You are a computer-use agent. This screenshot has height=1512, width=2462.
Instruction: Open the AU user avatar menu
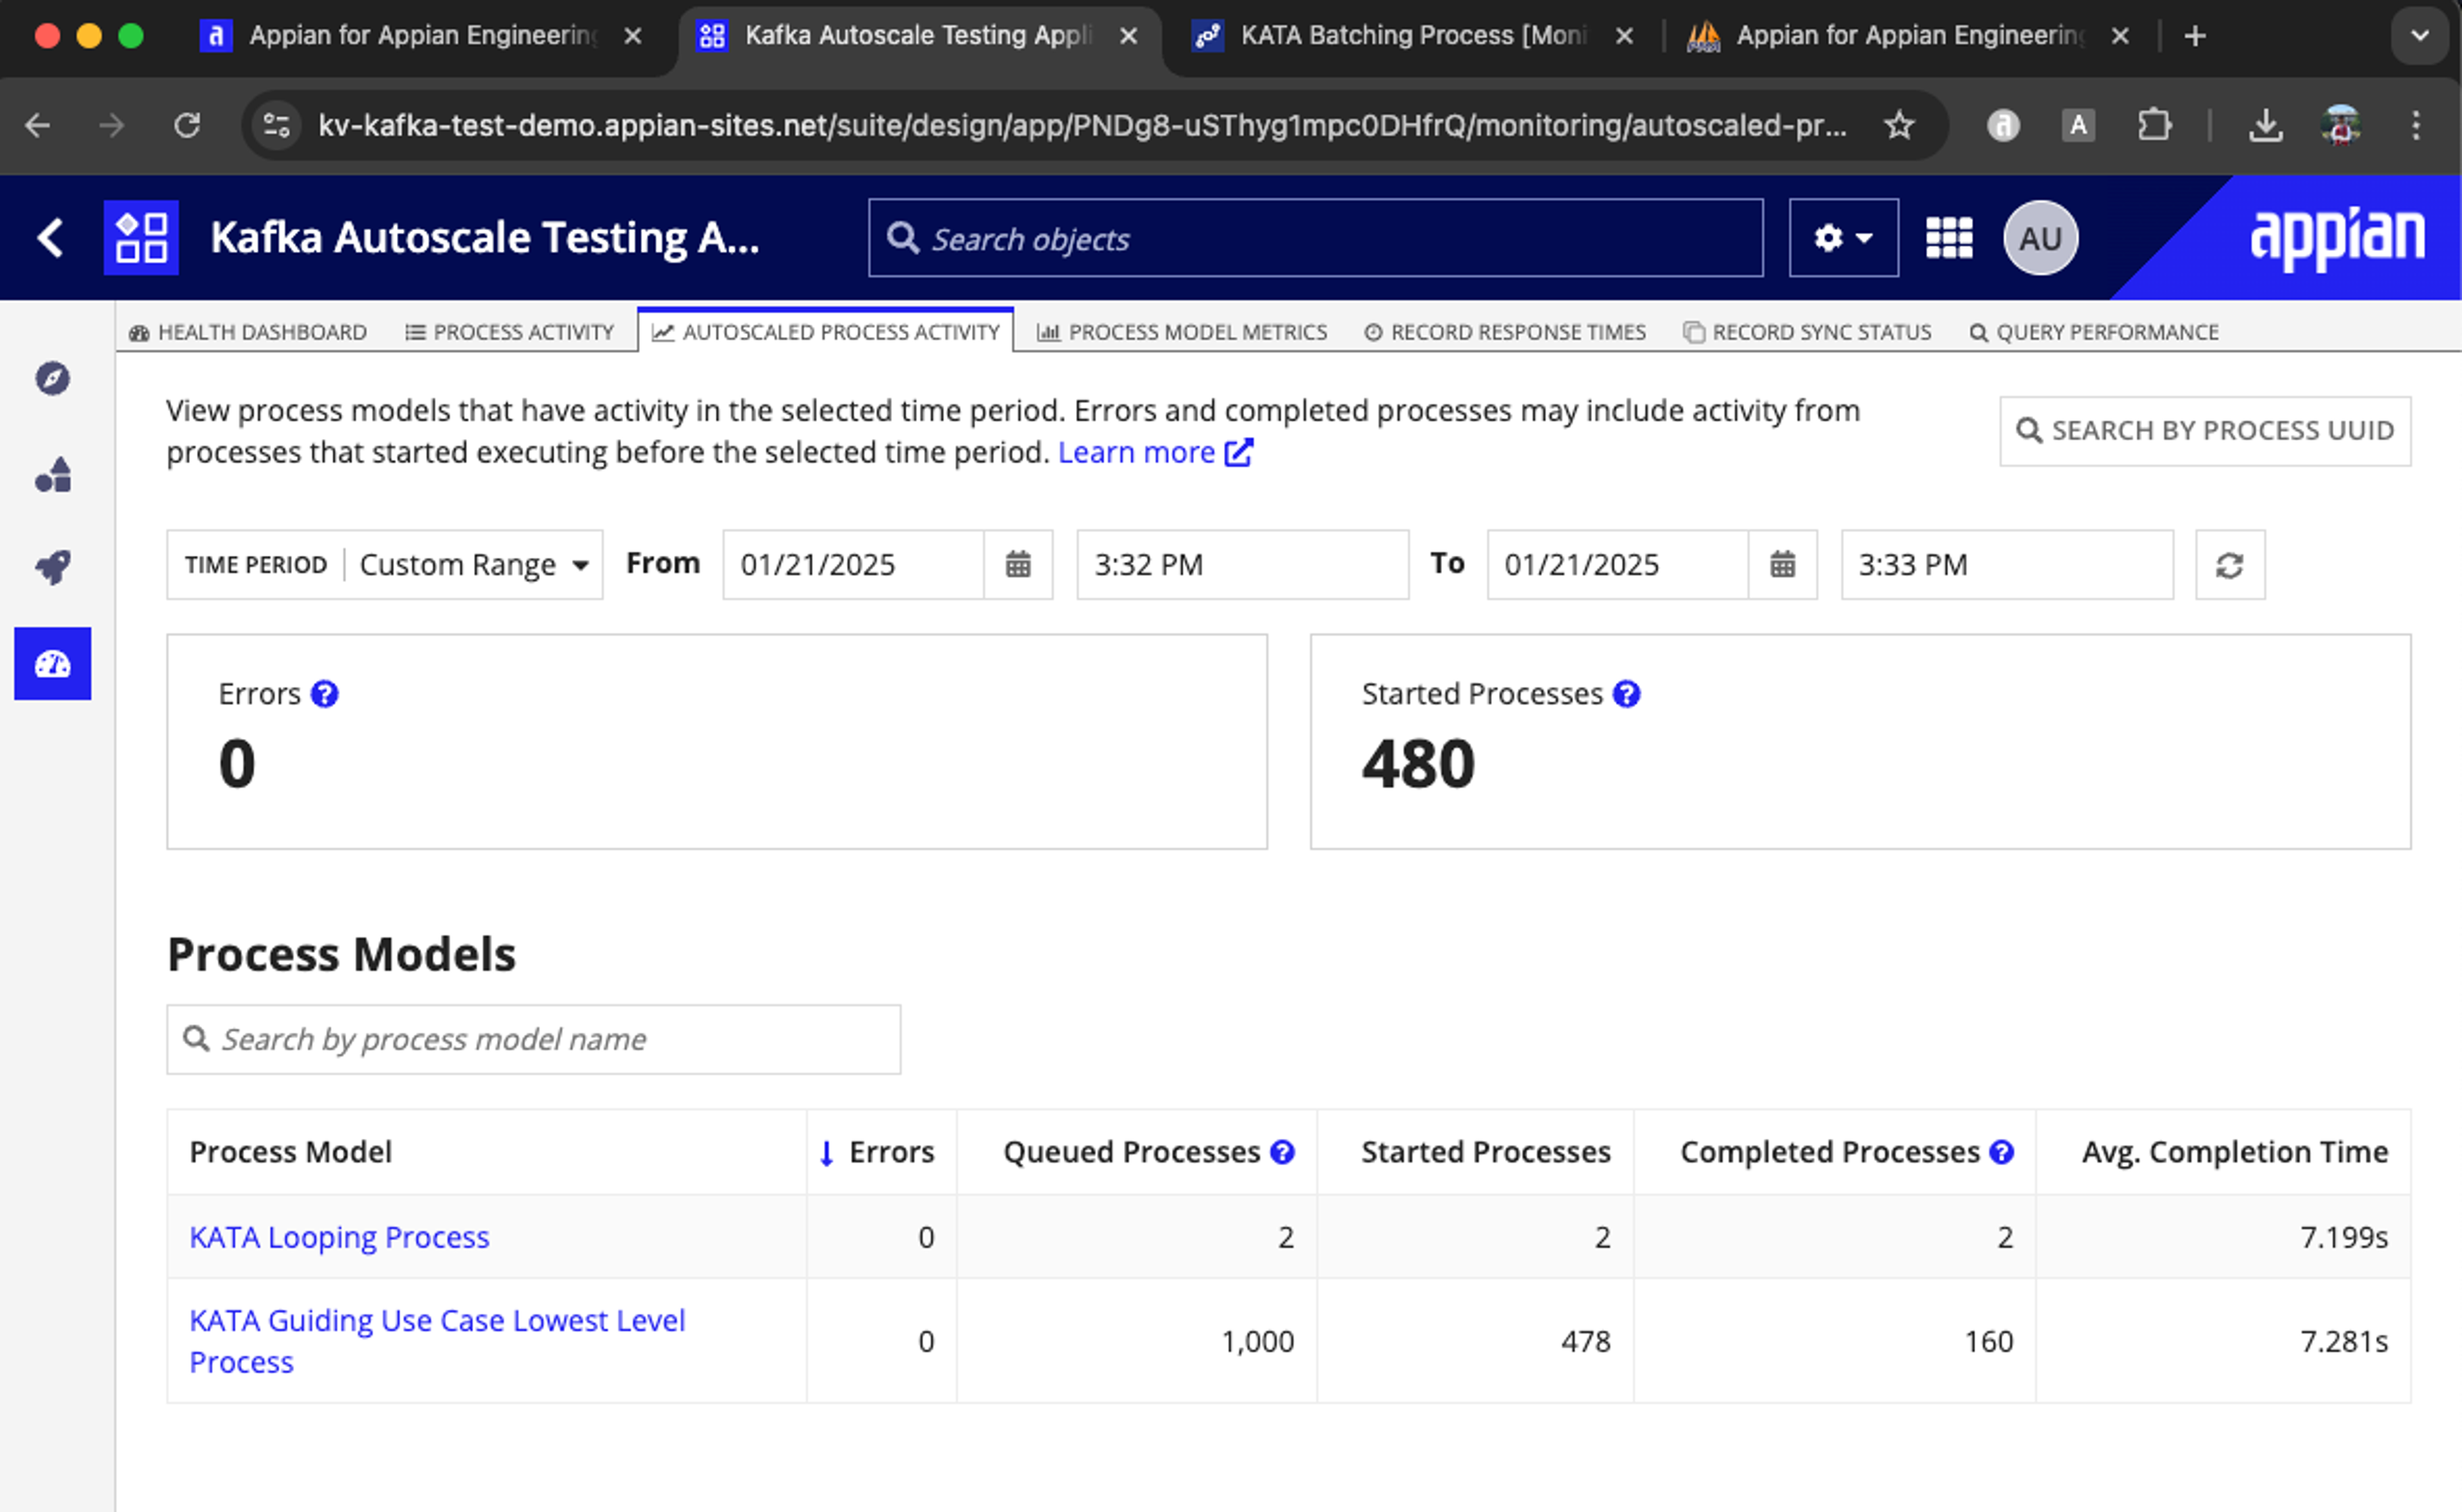tap(2040, 238)
